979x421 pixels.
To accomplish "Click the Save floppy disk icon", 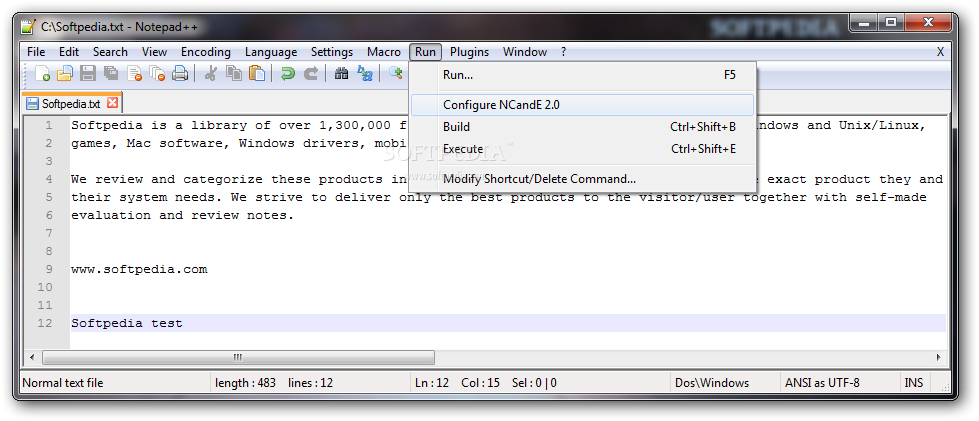I will coord(87,74).
